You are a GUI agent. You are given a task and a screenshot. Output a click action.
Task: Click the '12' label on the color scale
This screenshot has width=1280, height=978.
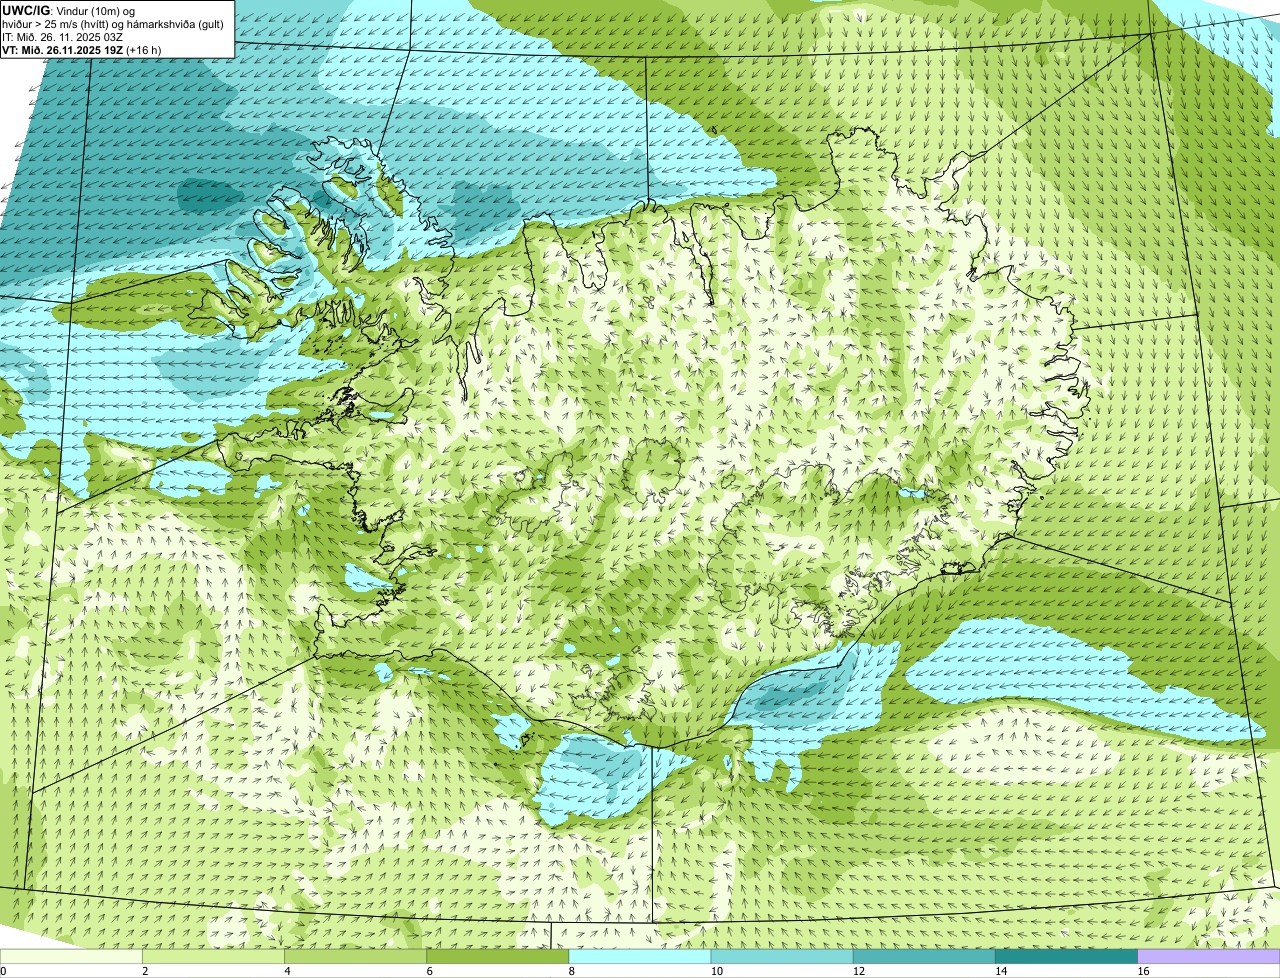click(858, 971)
